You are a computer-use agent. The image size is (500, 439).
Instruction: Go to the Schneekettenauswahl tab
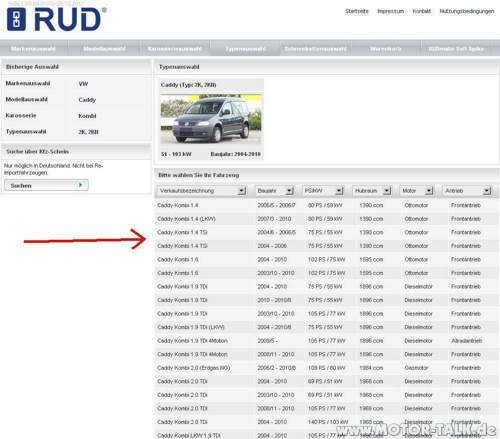tap(315, 49)
